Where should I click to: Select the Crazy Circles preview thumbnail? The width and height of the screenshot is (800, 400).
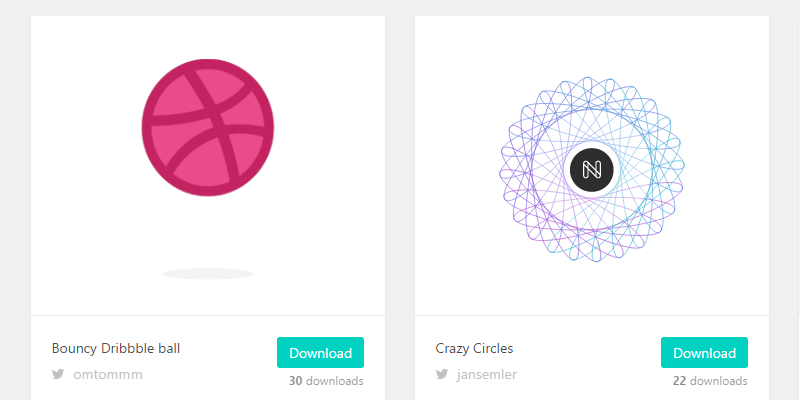[x=592, y=165]
